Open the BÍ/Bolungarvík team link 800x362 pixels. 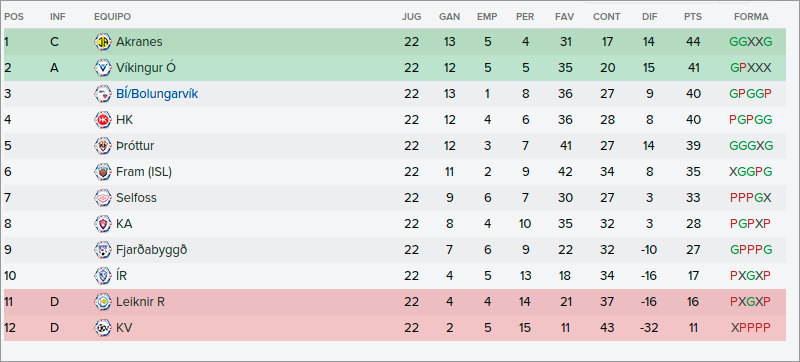157,94
